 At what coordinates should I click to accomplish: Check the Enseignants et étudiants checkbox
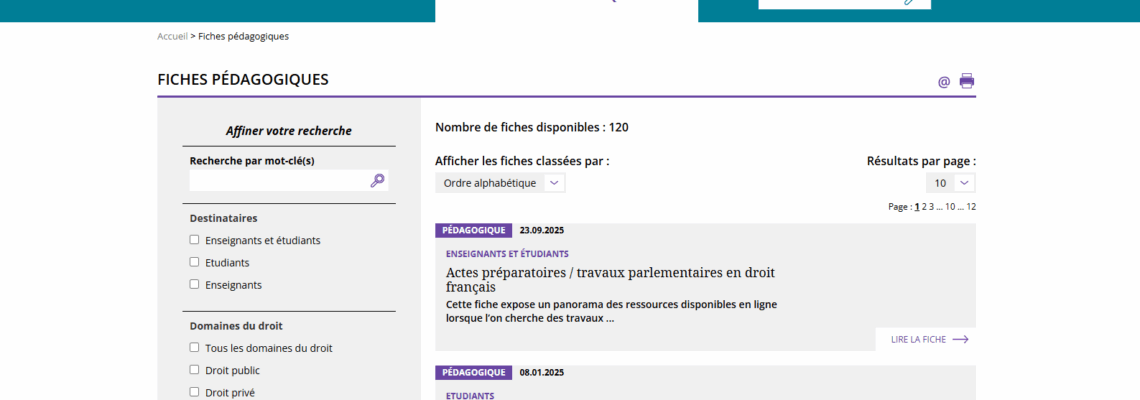[x=195, y=240]
